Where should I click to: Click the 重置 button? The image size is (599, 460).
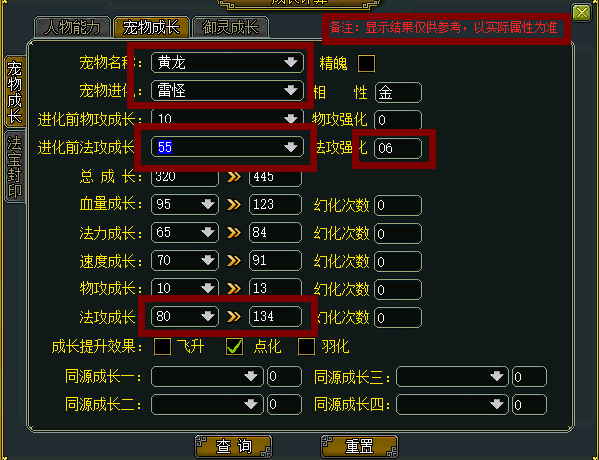point(359,446)
